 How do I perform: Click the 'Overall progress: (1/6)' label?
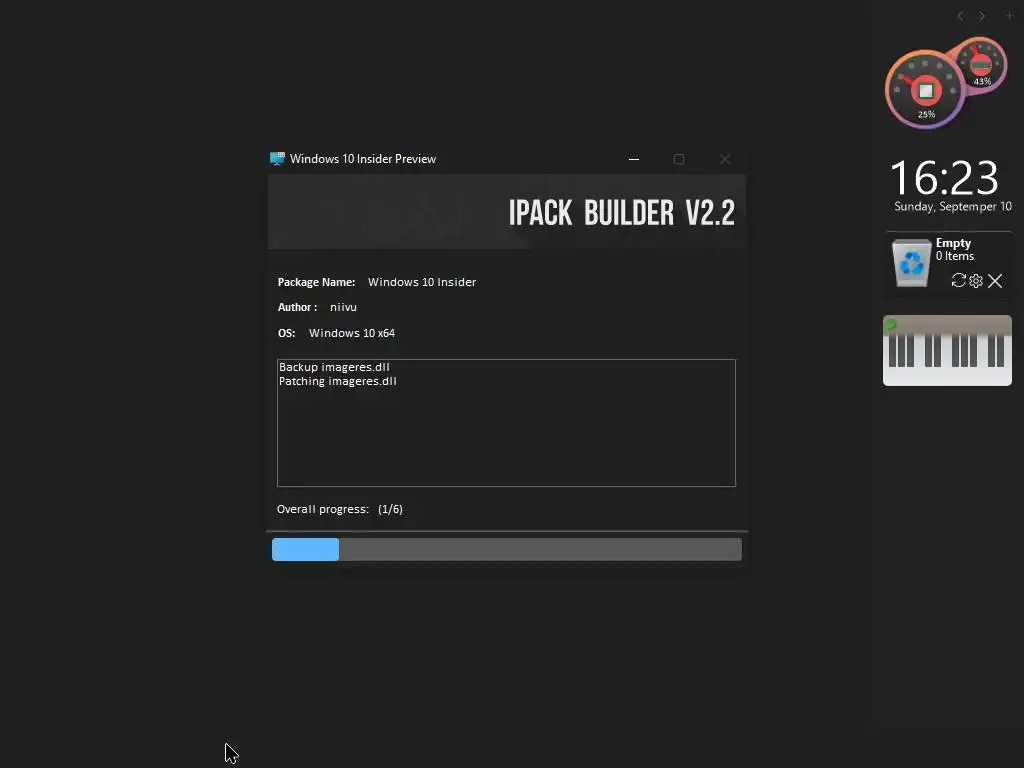340,509
